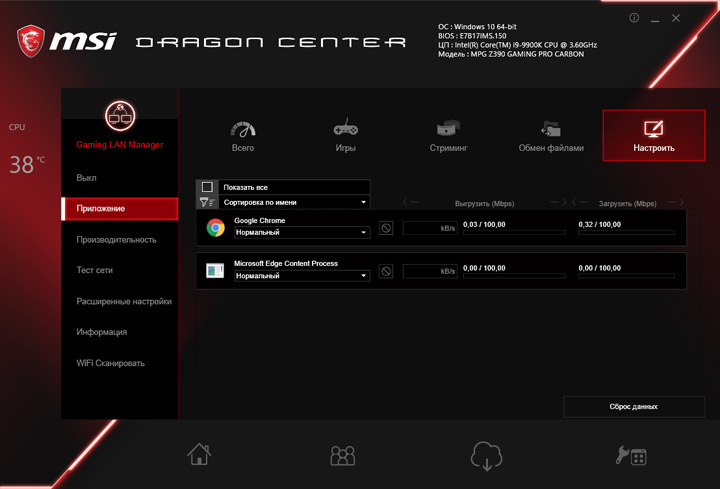The height and width of the screenshot is (489, 720).
Task: Open Расширенные настройки in the sidebar
Action: (x=124, y=301)
